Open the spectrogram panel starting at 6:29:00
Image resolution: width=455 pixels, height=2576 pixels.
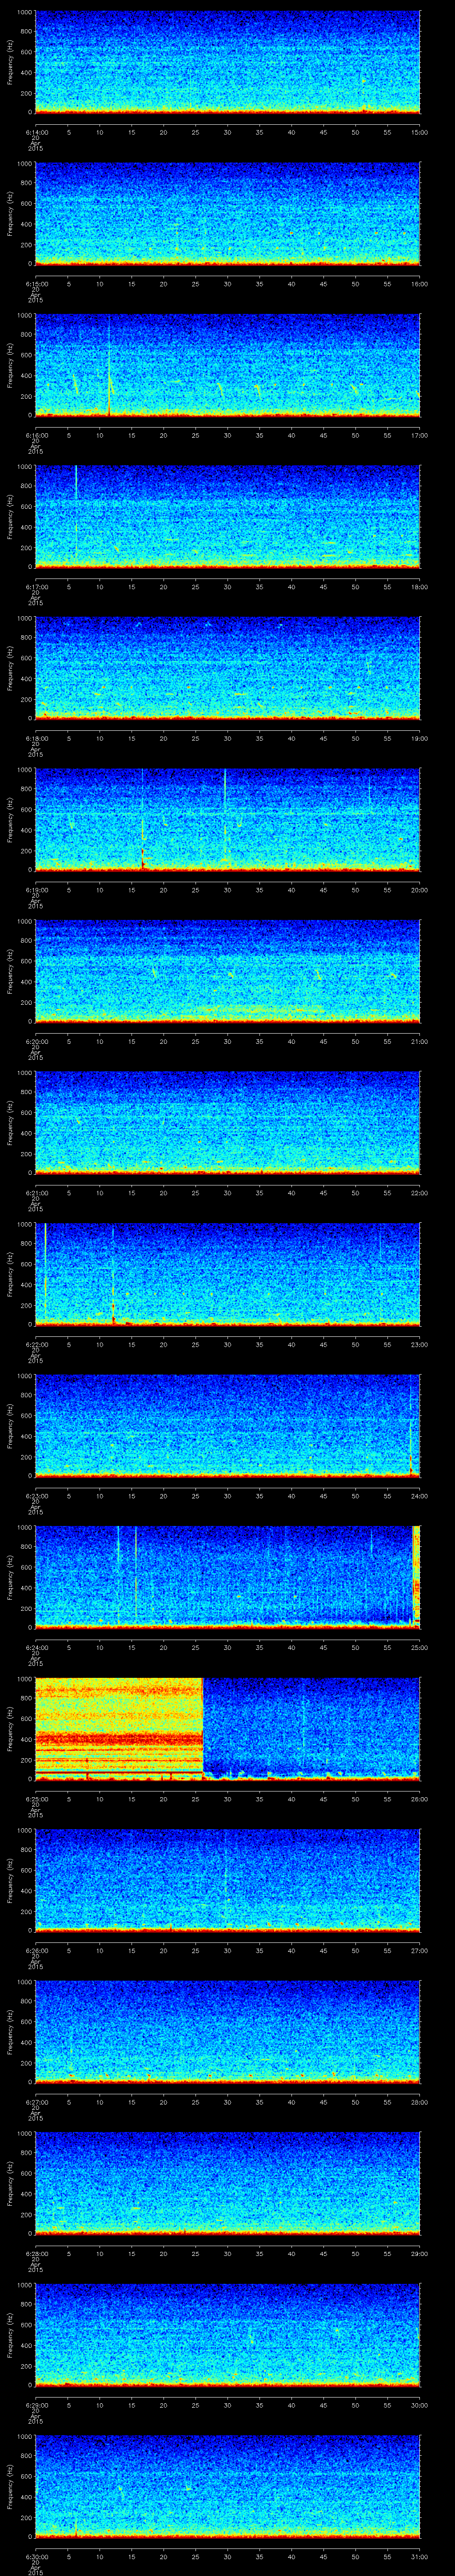(227, 2335)
